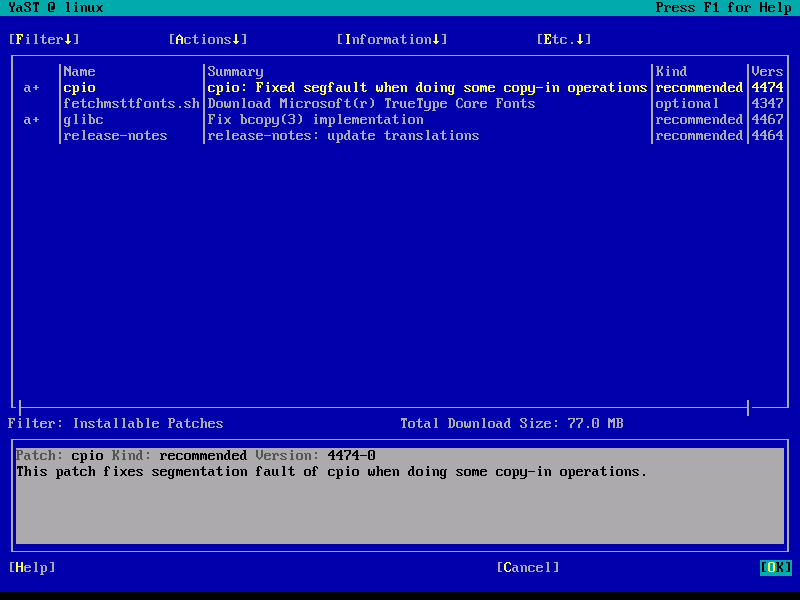Expand the Information menu
The image size is (800, 600).
pos(392,40)
